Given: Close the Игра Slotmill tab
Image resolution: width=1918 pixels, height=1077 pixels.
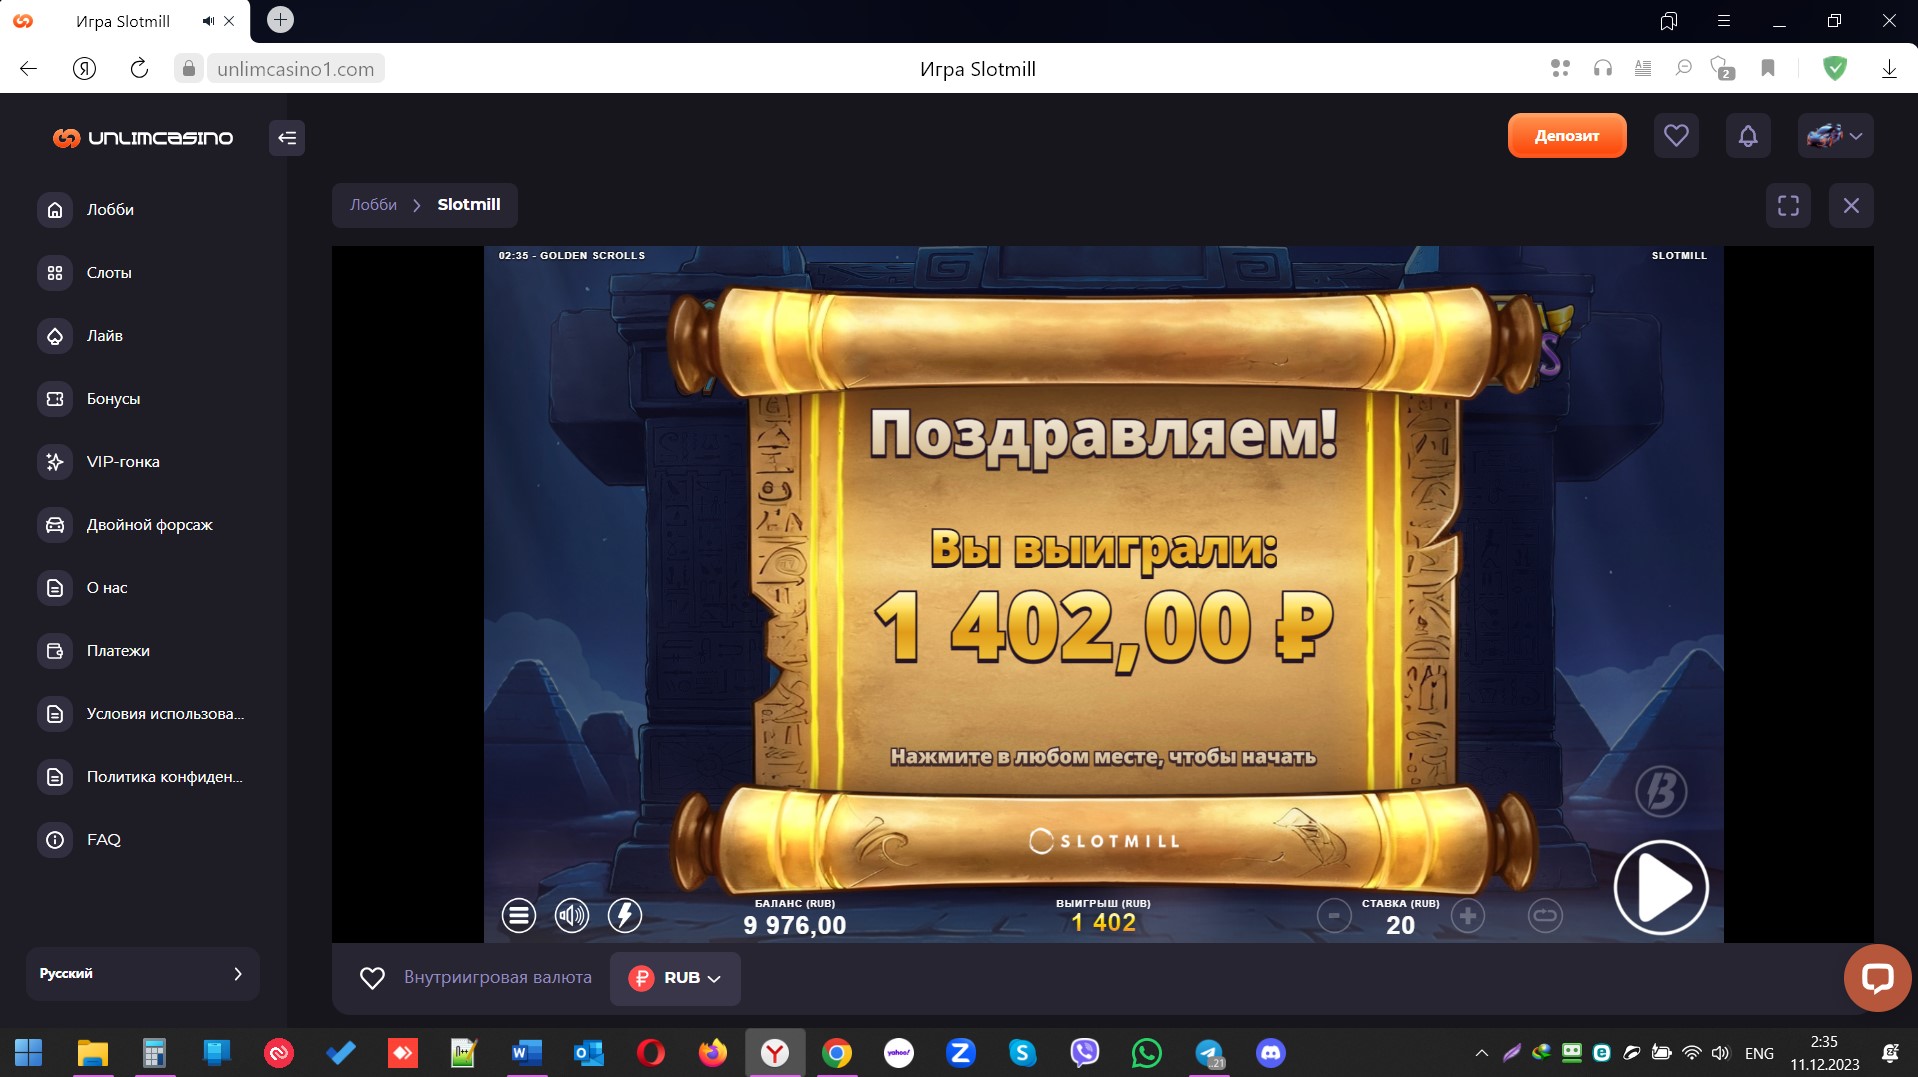Looking at the screenshot, I should 229,21.
